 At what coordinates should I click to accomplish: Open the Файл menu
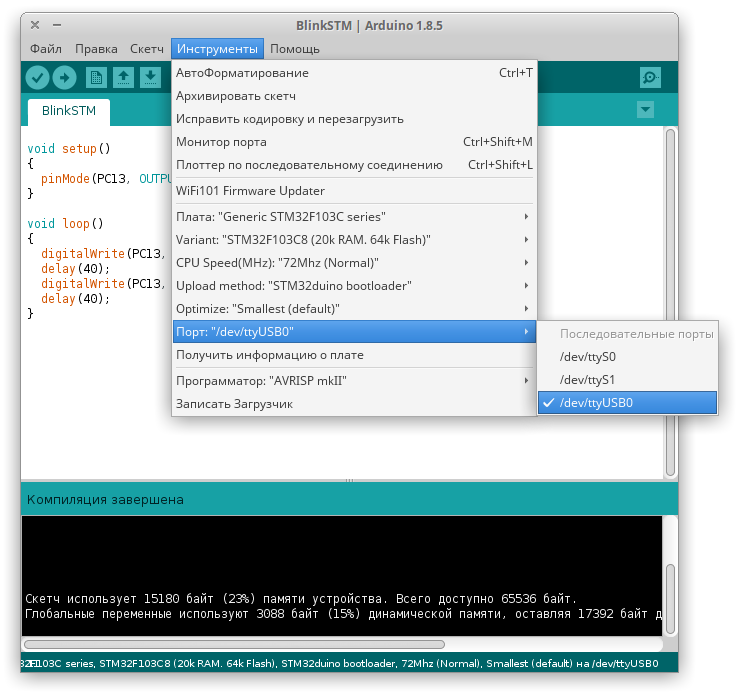pyautogui.click(x=46, y=49)
